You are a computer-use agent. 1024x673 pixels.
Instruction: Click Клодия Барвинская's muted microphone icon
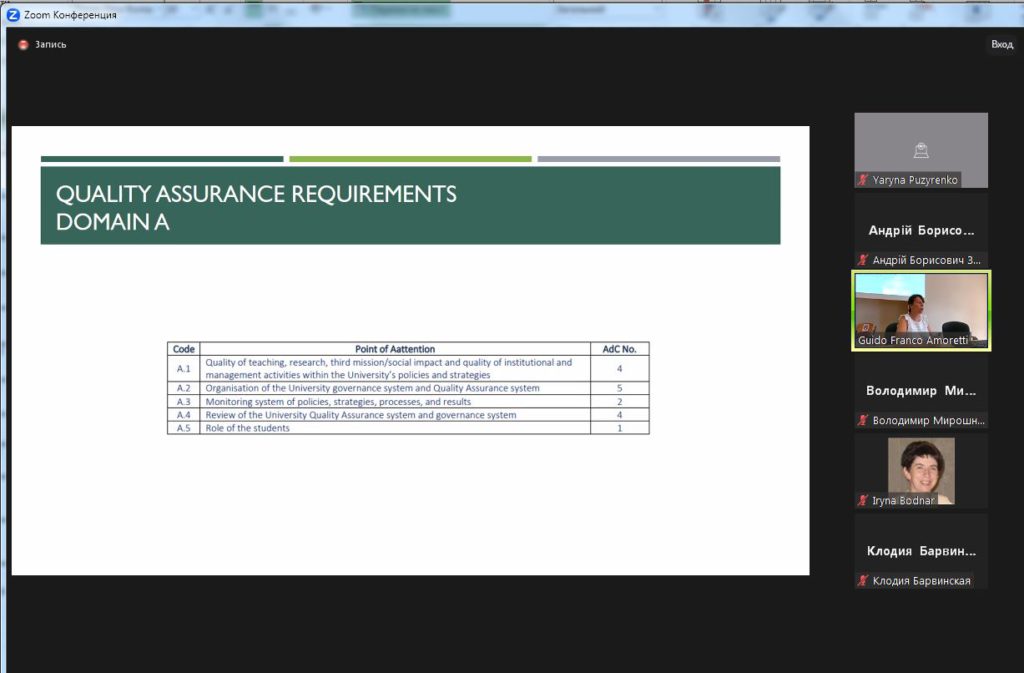click(x=863, y=581)
